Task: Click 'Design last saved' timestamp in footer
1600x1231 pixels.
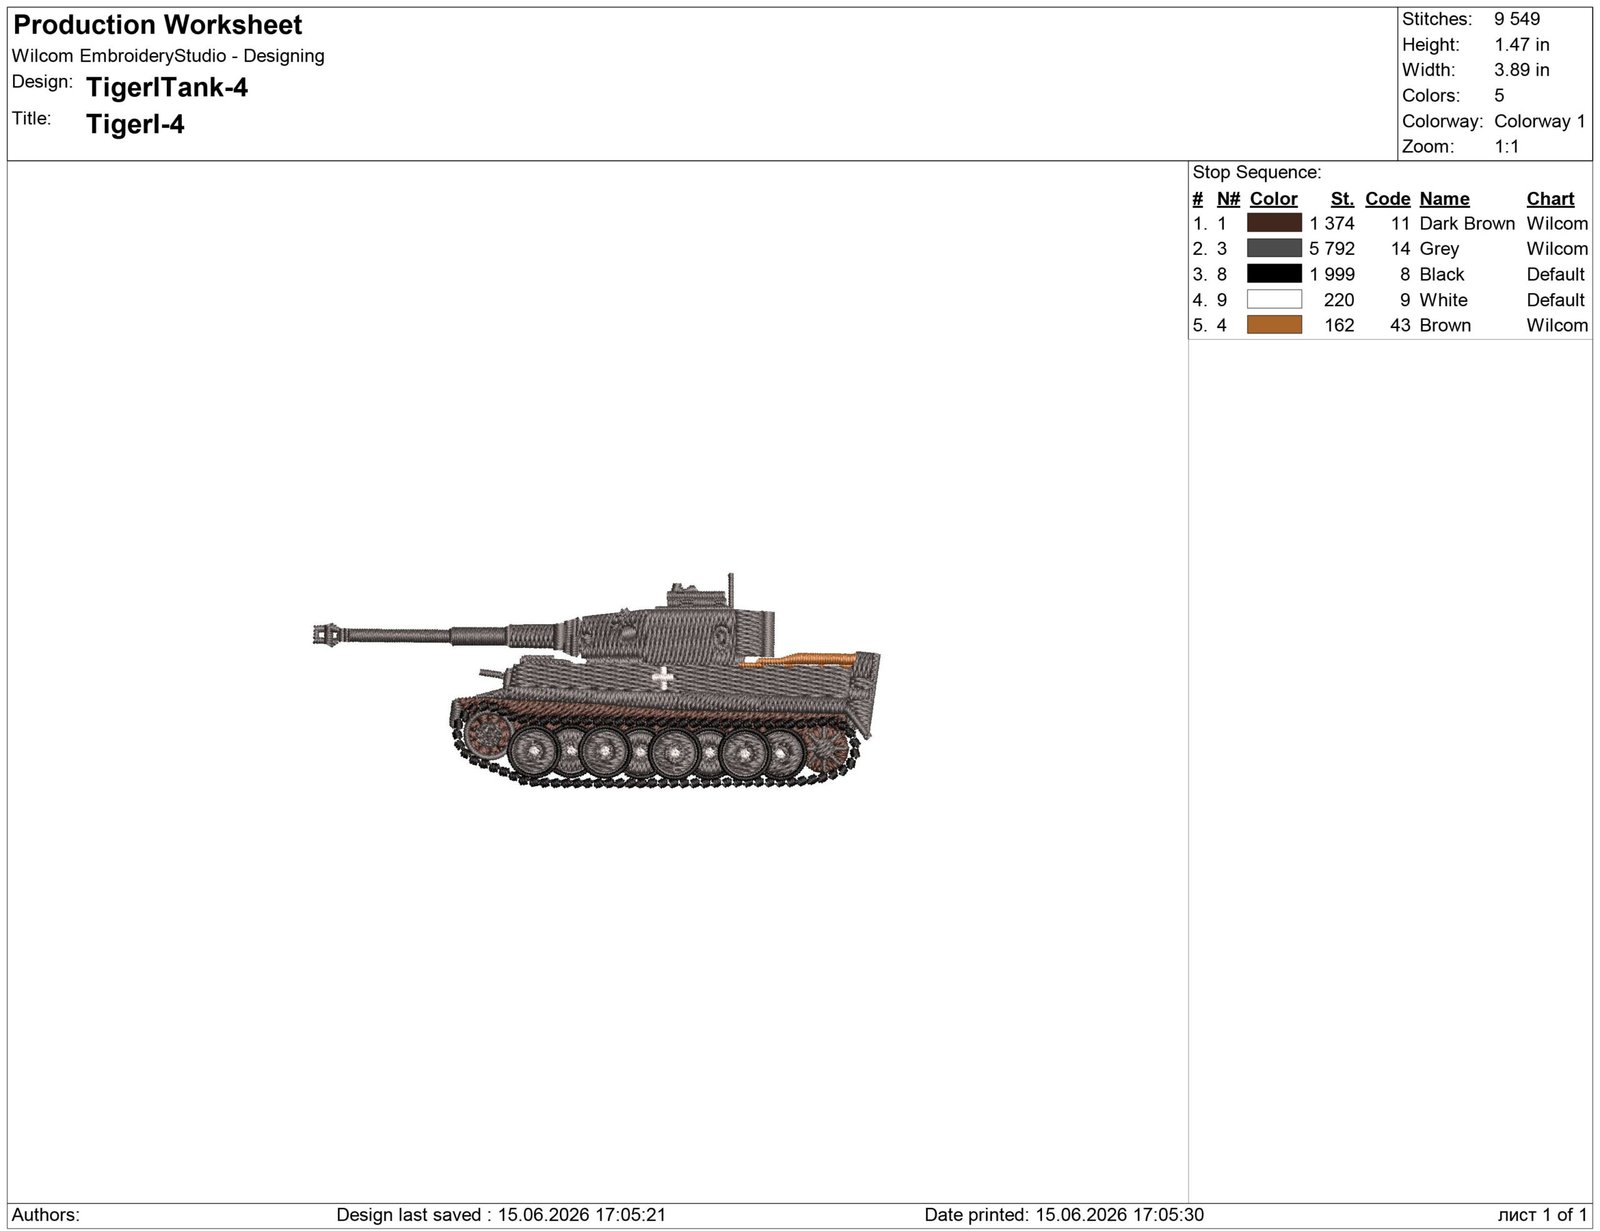Action: tap(501, 1215)
